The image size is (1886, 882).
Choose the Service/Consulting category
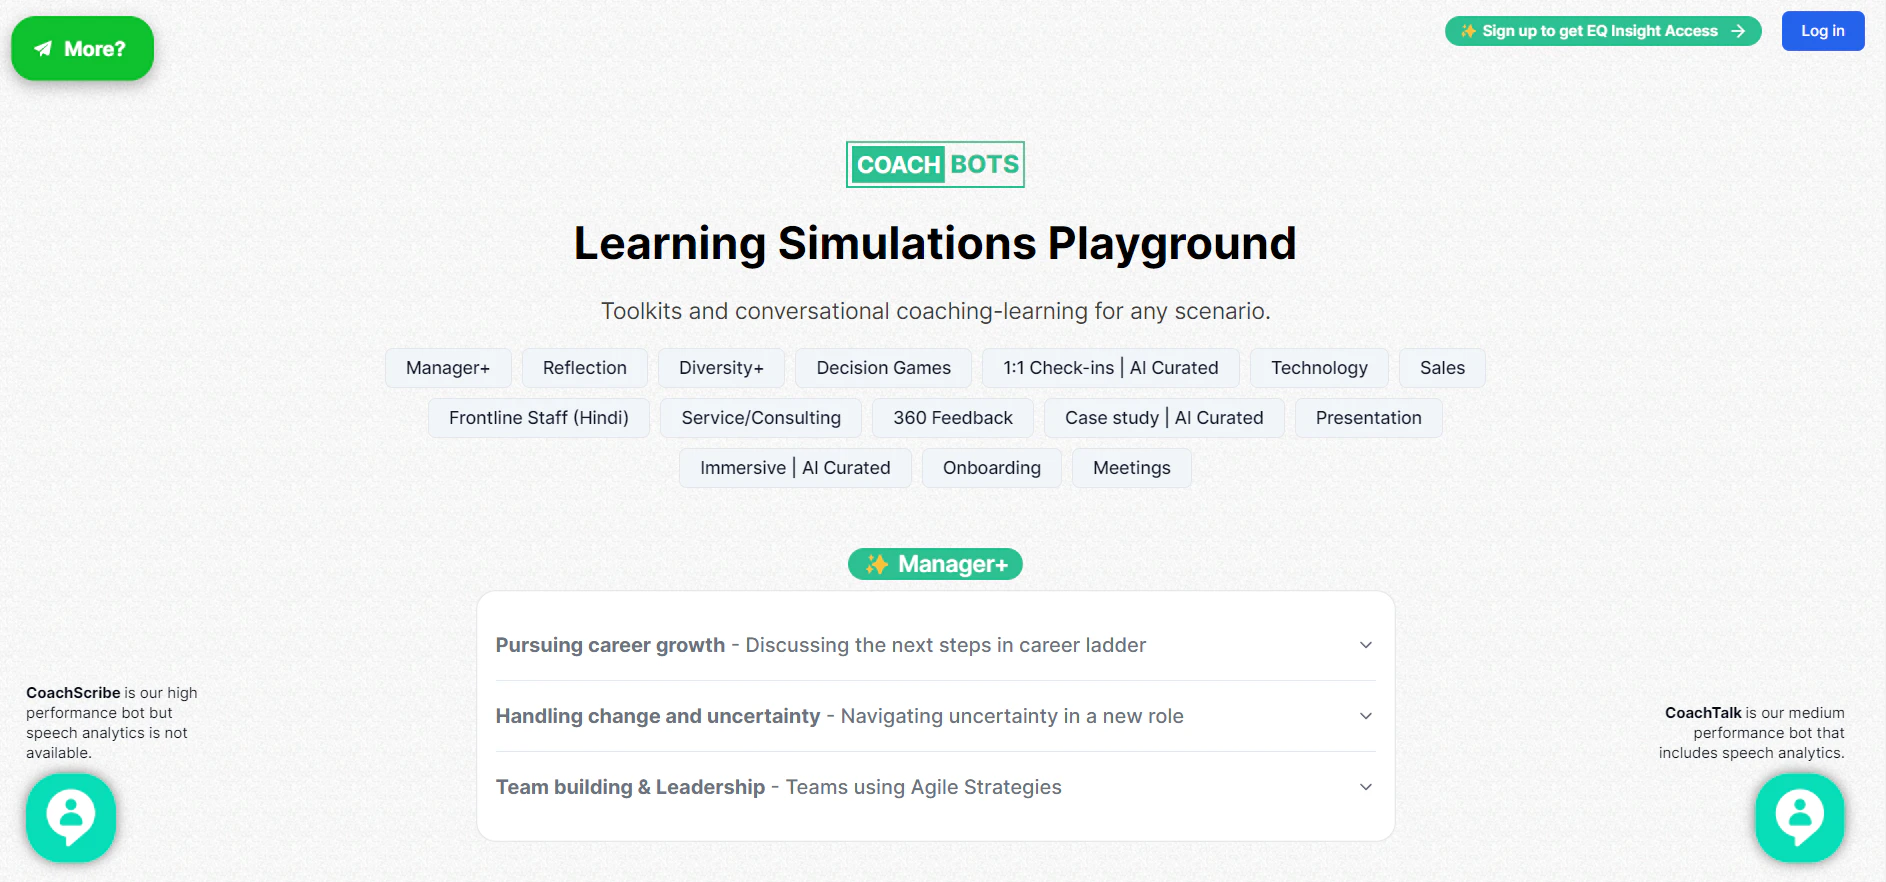point(761,418)
